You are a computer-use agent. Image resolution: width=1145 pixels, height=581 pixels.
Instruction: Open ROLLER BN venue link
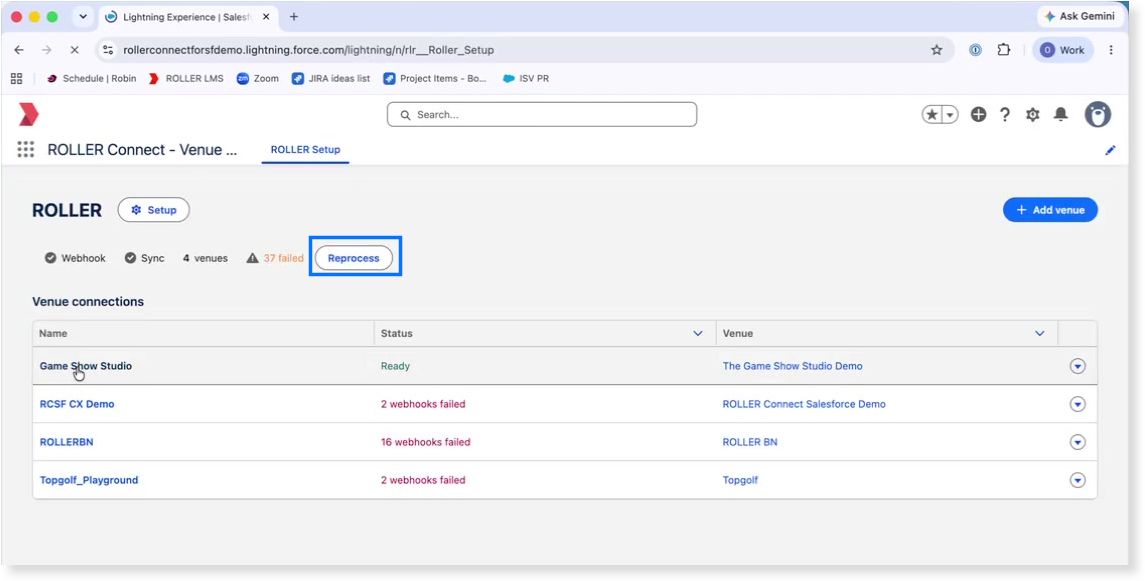pyautogui.click(x=750, y=442)
